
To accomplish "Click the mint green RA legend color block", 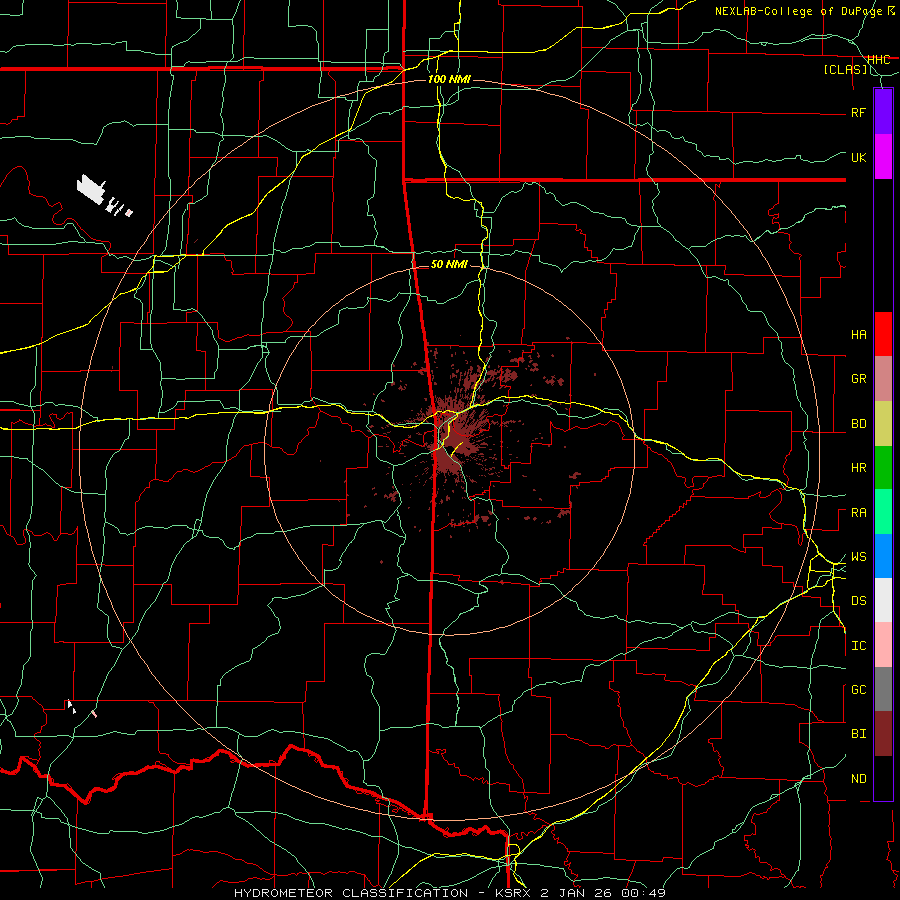I will [883, 512].
